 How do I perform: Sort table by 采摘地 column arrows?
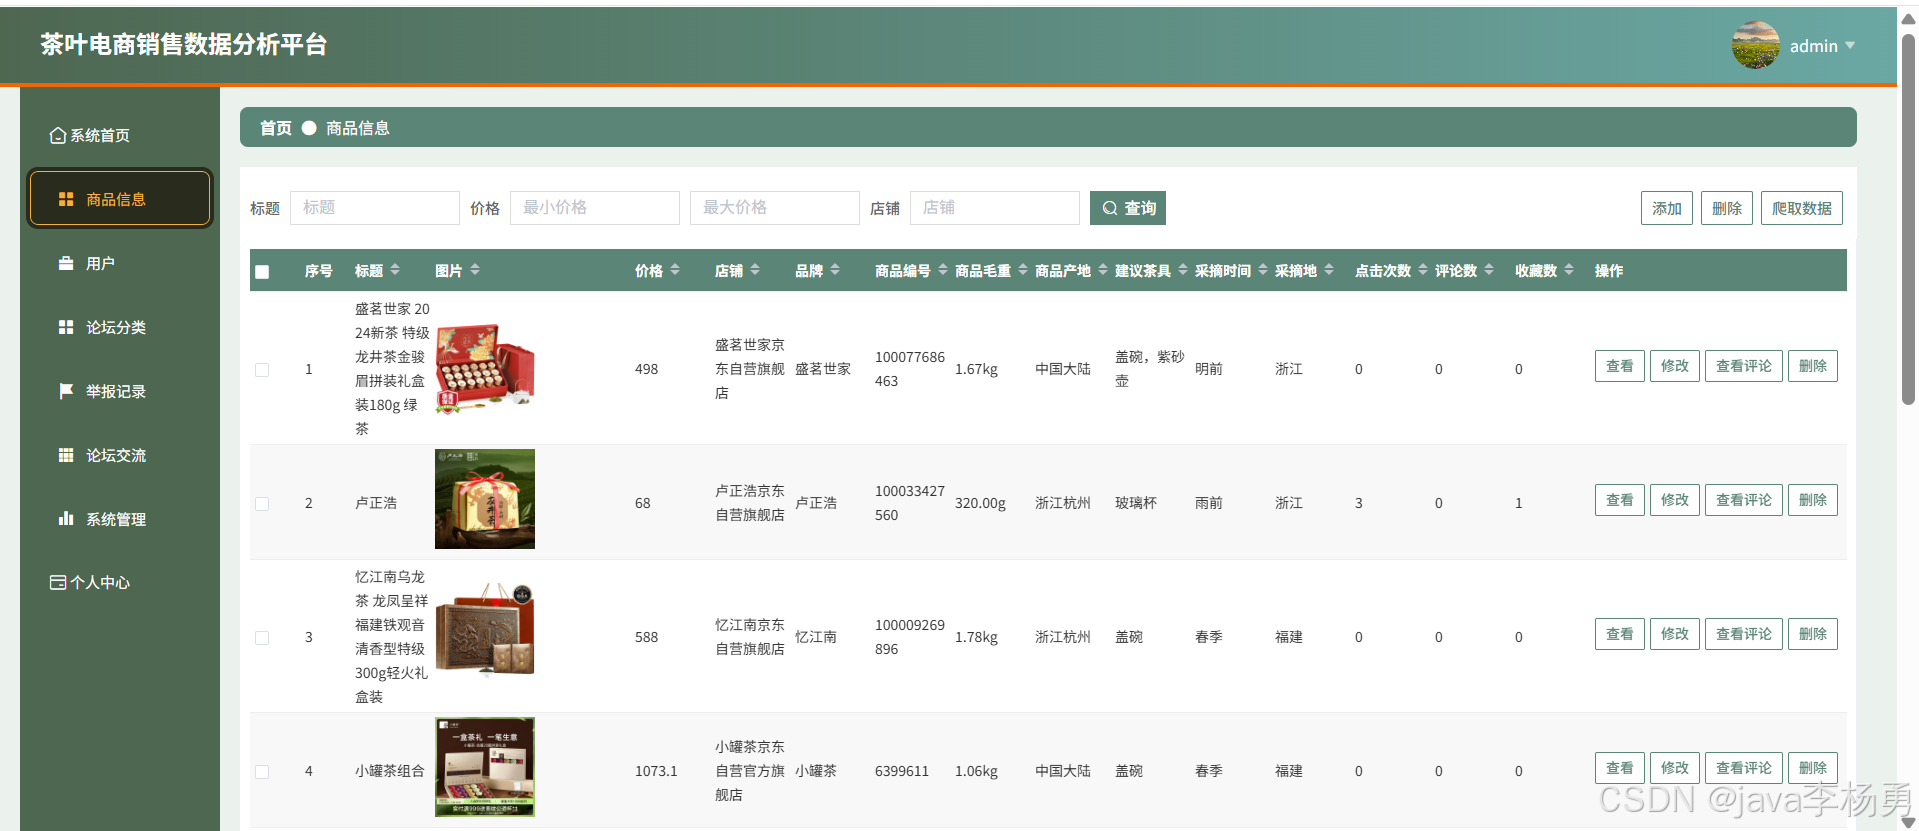pos(1329,270)
